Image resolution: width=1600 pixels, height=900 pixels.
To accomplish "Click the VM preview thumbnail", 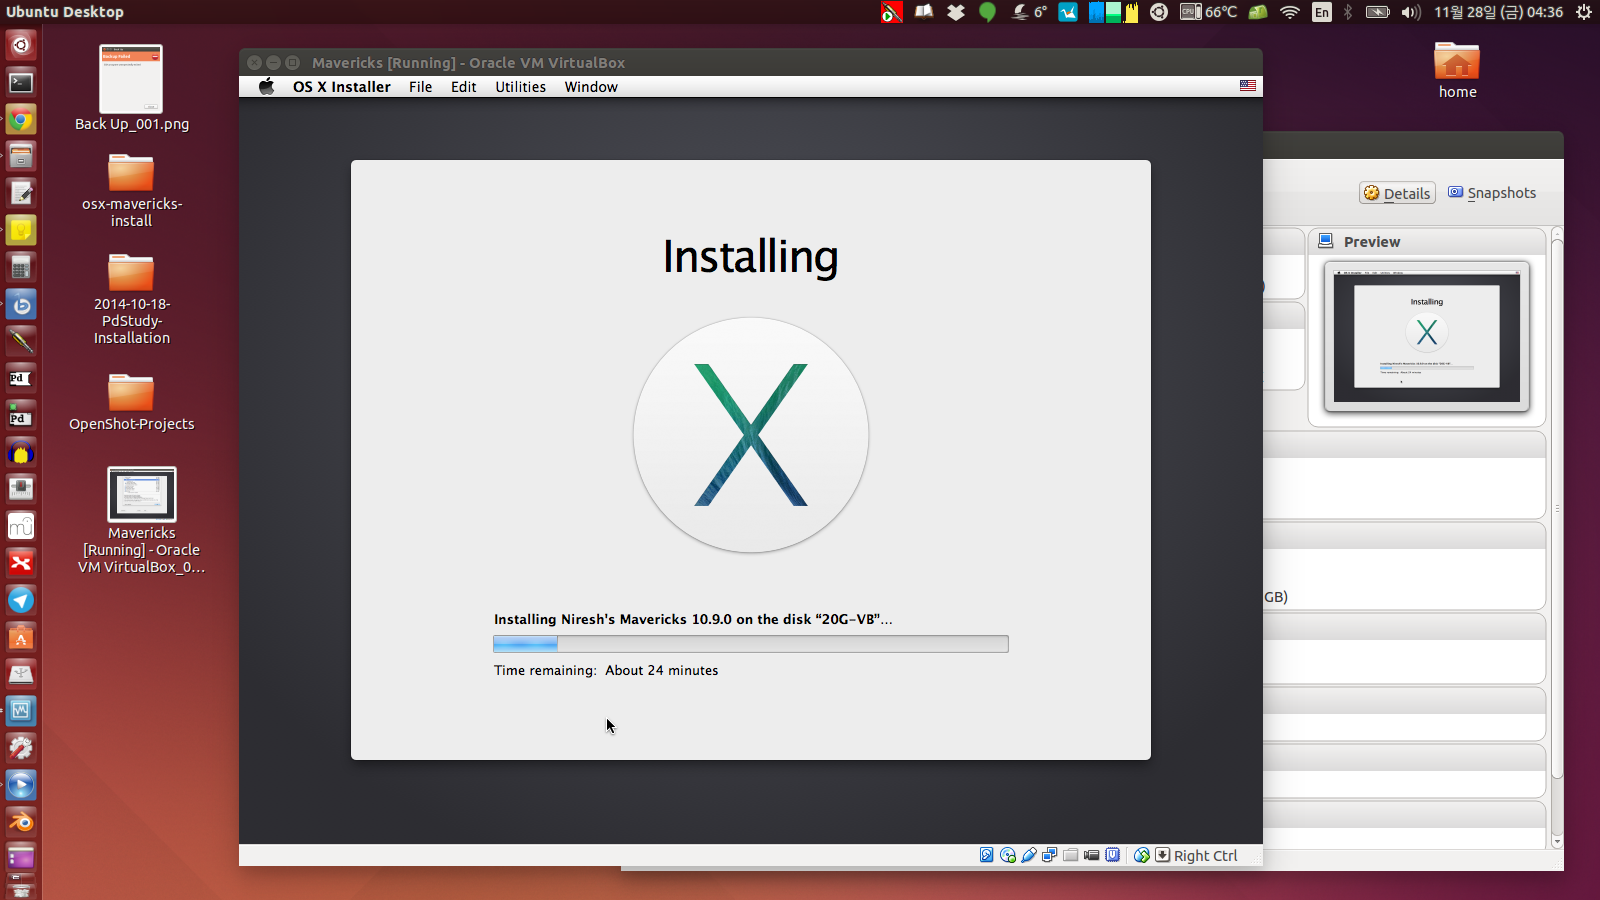I will tap(1427, 337).
